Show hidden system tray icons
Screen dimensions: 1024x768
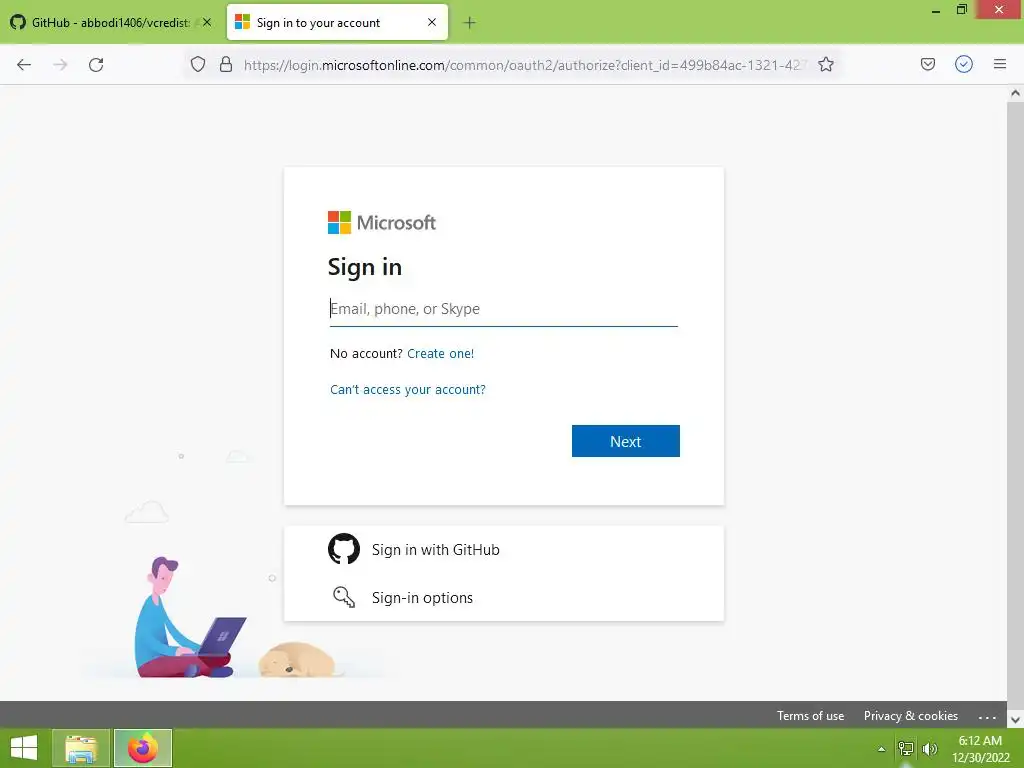[882, 749]
